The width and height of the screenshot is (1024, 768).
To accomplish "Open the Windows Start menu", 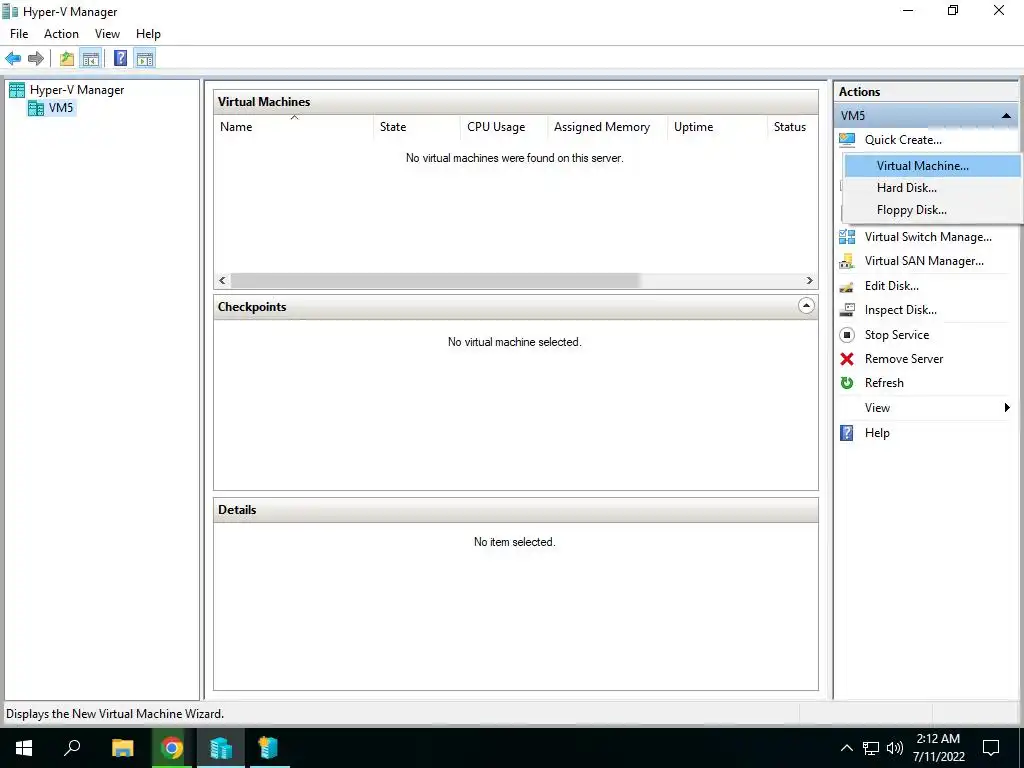I will (x=24, y=748).
